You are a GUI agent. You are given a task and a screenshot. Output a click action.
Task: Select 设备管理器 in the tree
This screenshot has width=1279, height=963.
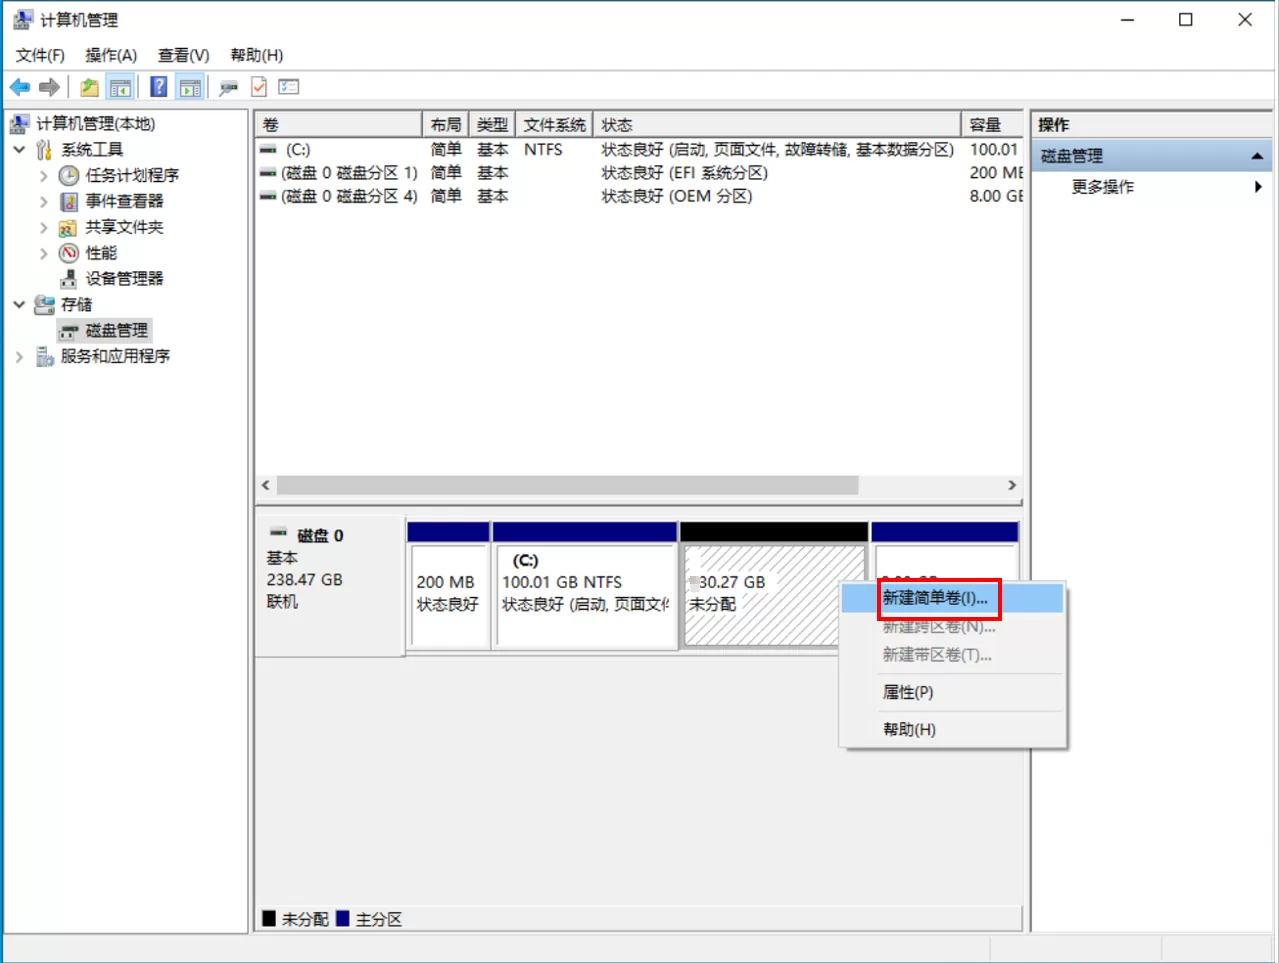point(124,279)
